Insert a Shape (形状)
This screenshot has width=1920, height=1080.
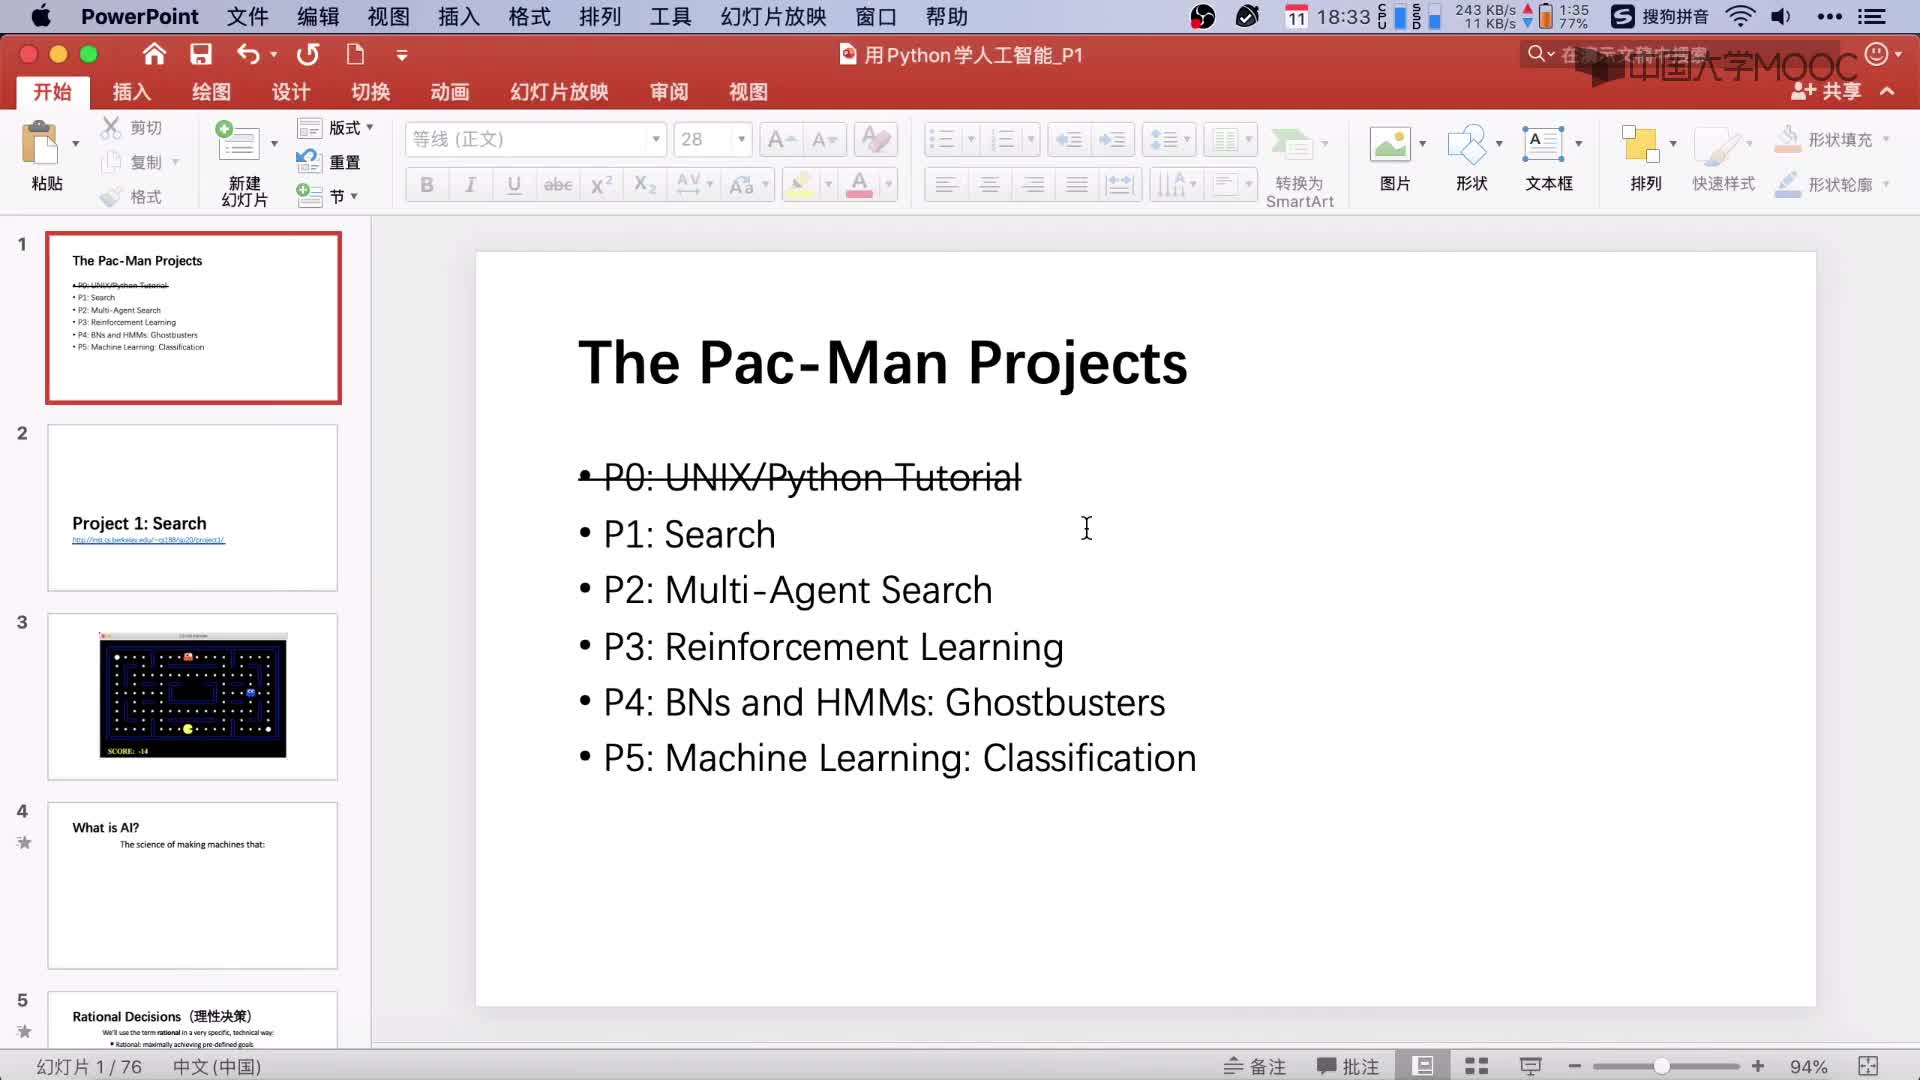click(1471, 158)
